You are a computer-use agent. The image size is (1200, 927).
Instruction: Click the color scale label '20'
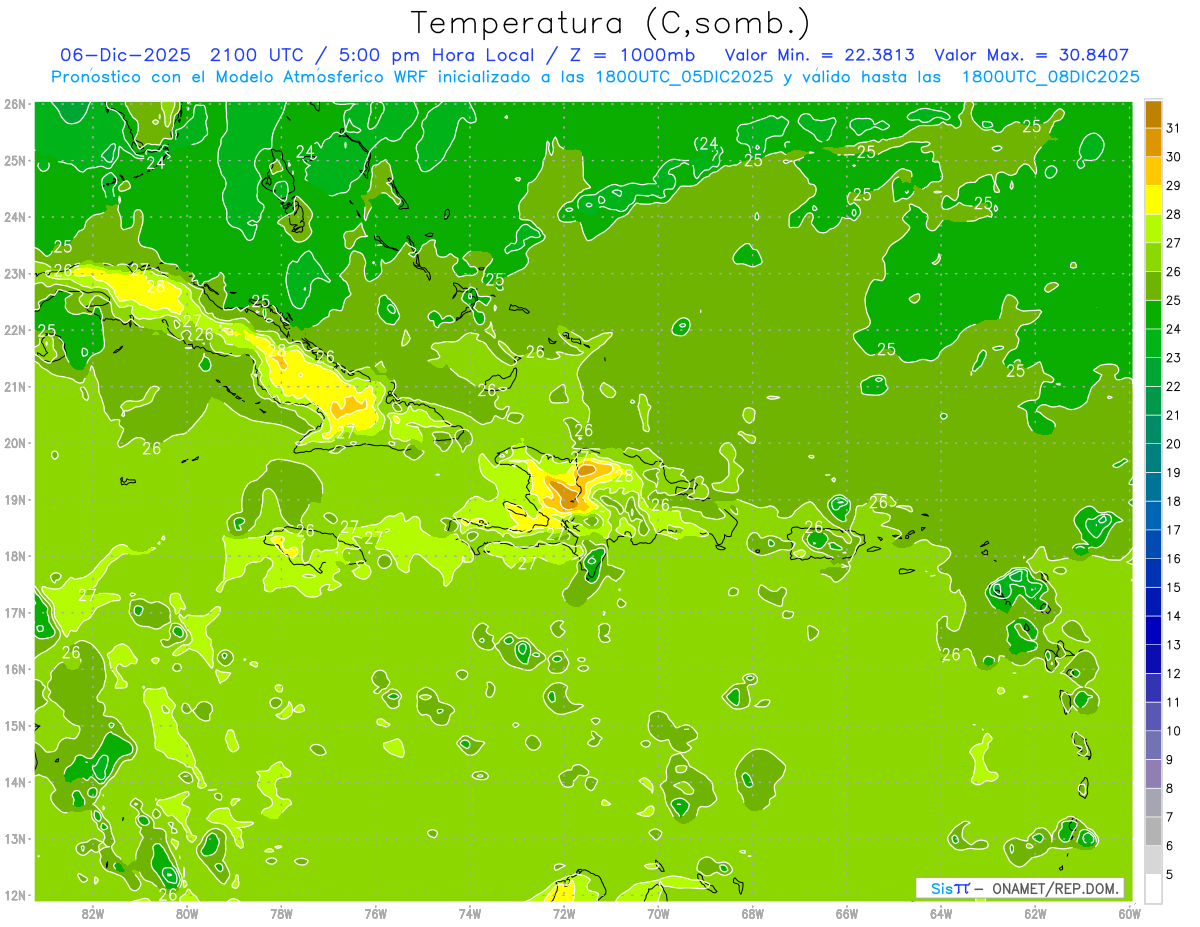[x=1174, y=444]
